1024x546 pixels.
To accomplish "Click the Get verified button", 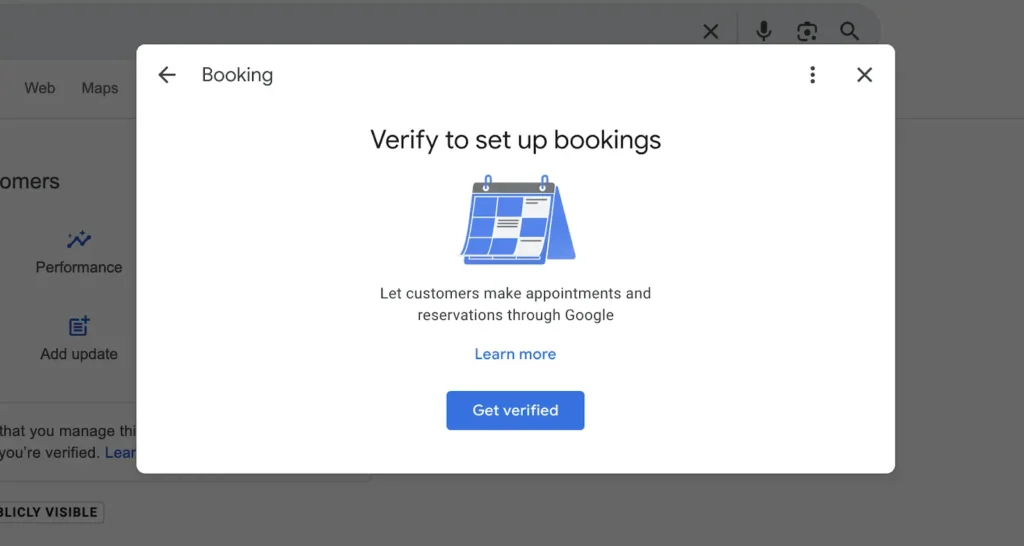I will coord(515,410).
